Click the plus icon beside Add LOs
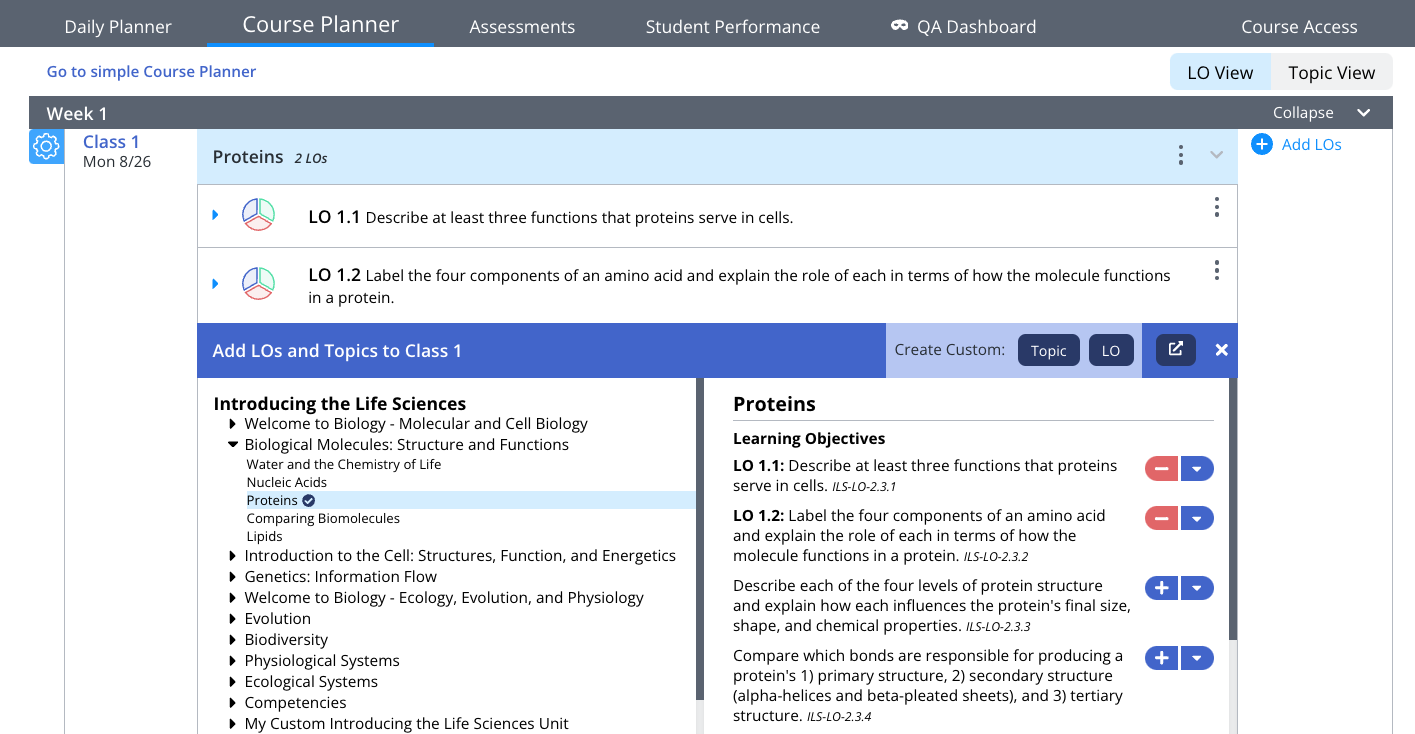Screen dimensions: 1415x734 (x=1262, y=144)
